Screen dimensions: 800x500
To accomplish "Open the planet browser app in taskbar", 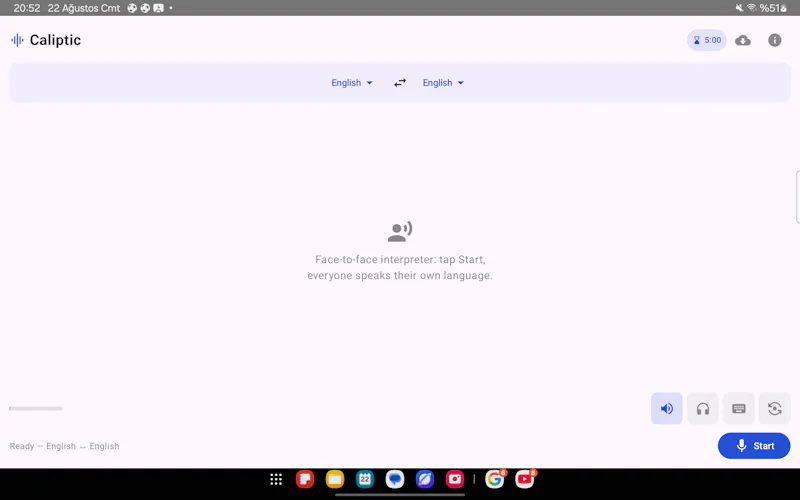I will [x=424, y=479].
